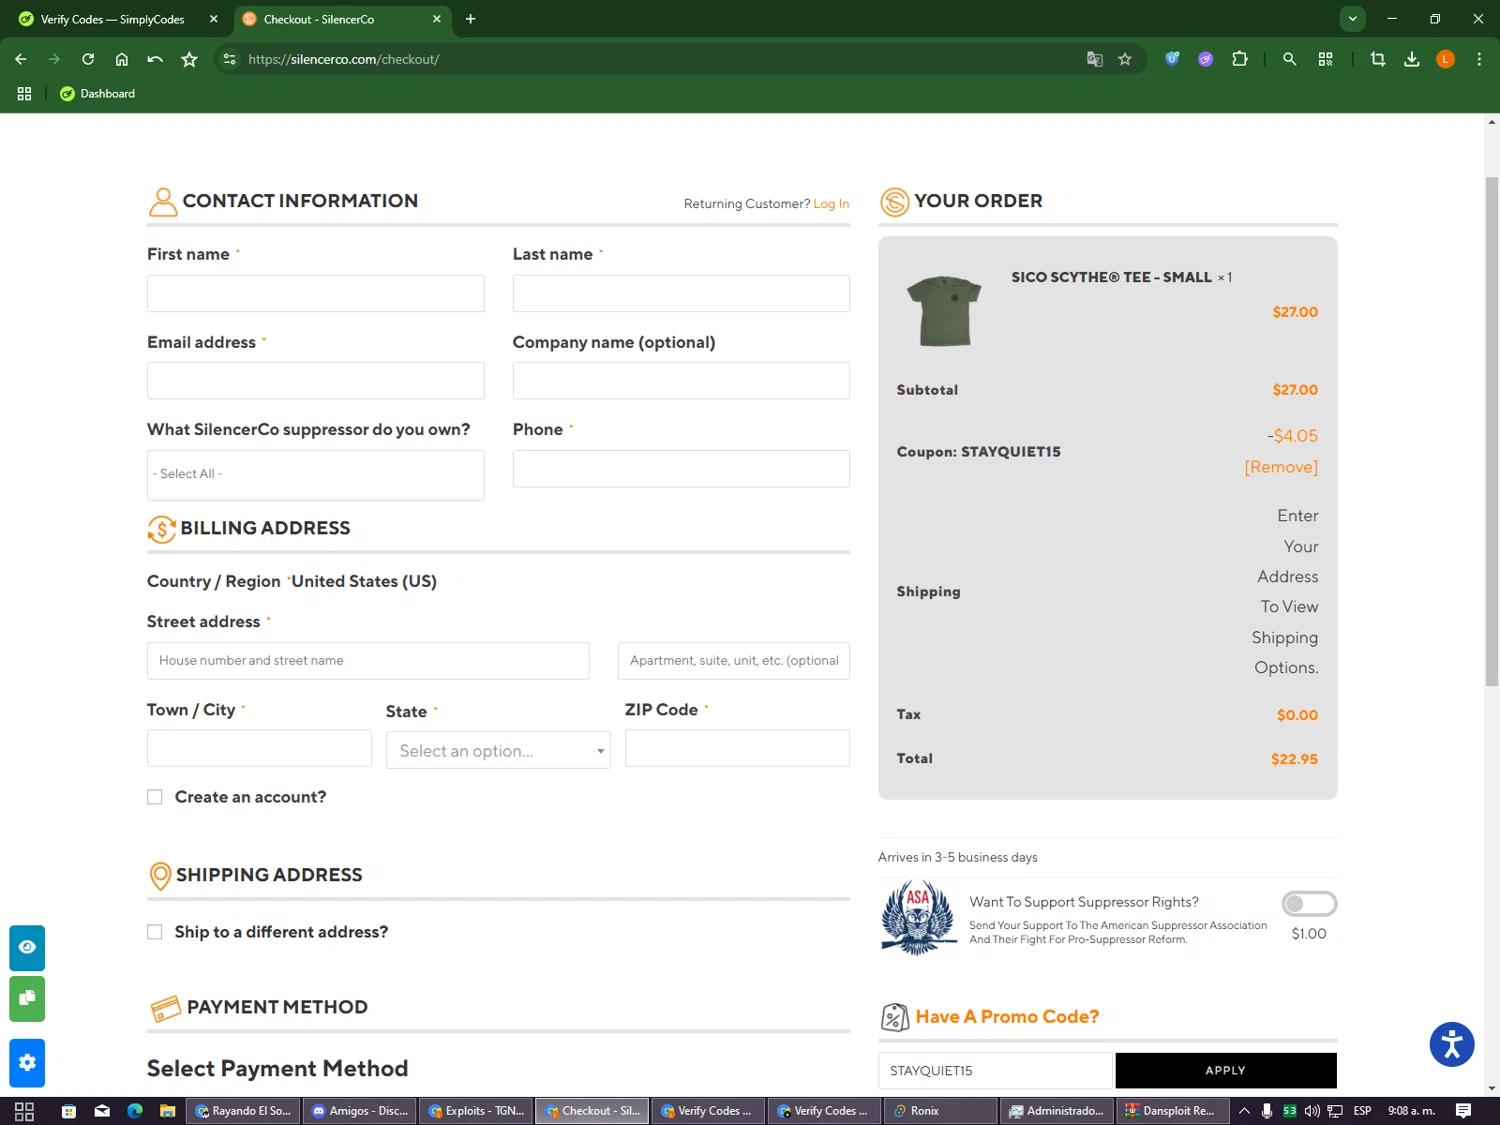1500x1125 pixels.
Task: Click the Last name input field
Action: click(681, 294)
